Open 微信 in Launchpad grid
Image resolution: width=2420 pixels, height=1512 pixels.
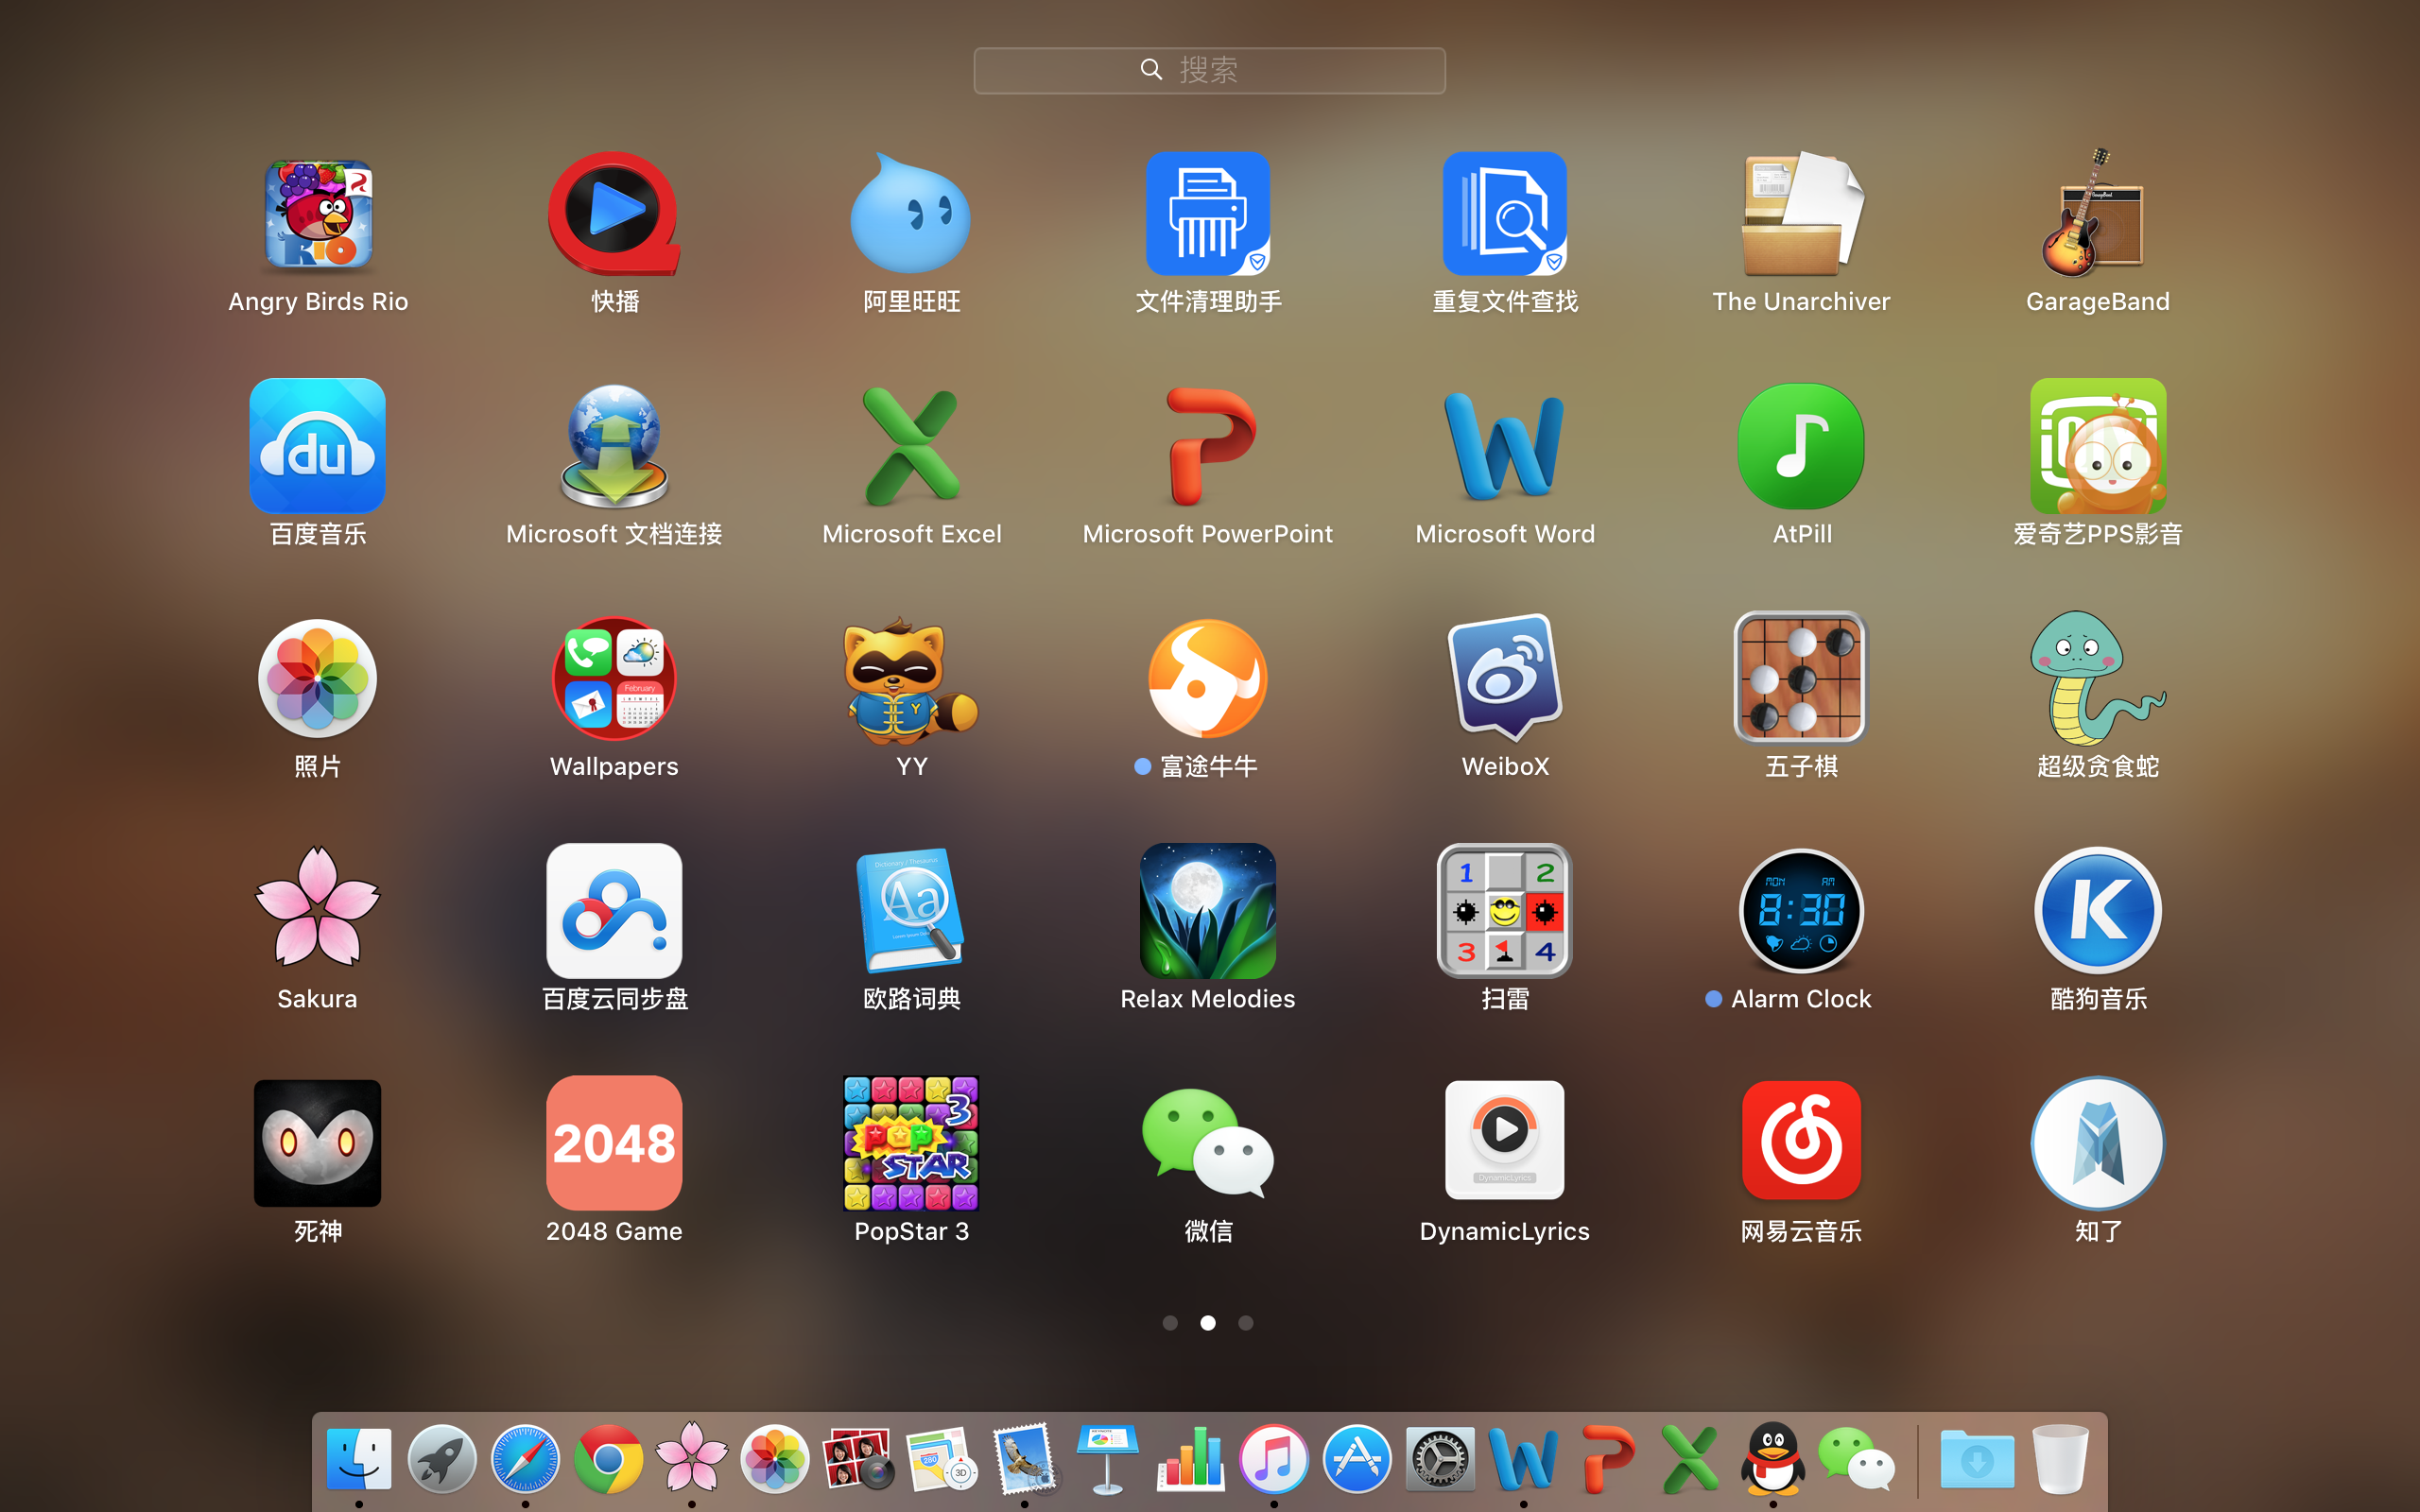1208,1143
